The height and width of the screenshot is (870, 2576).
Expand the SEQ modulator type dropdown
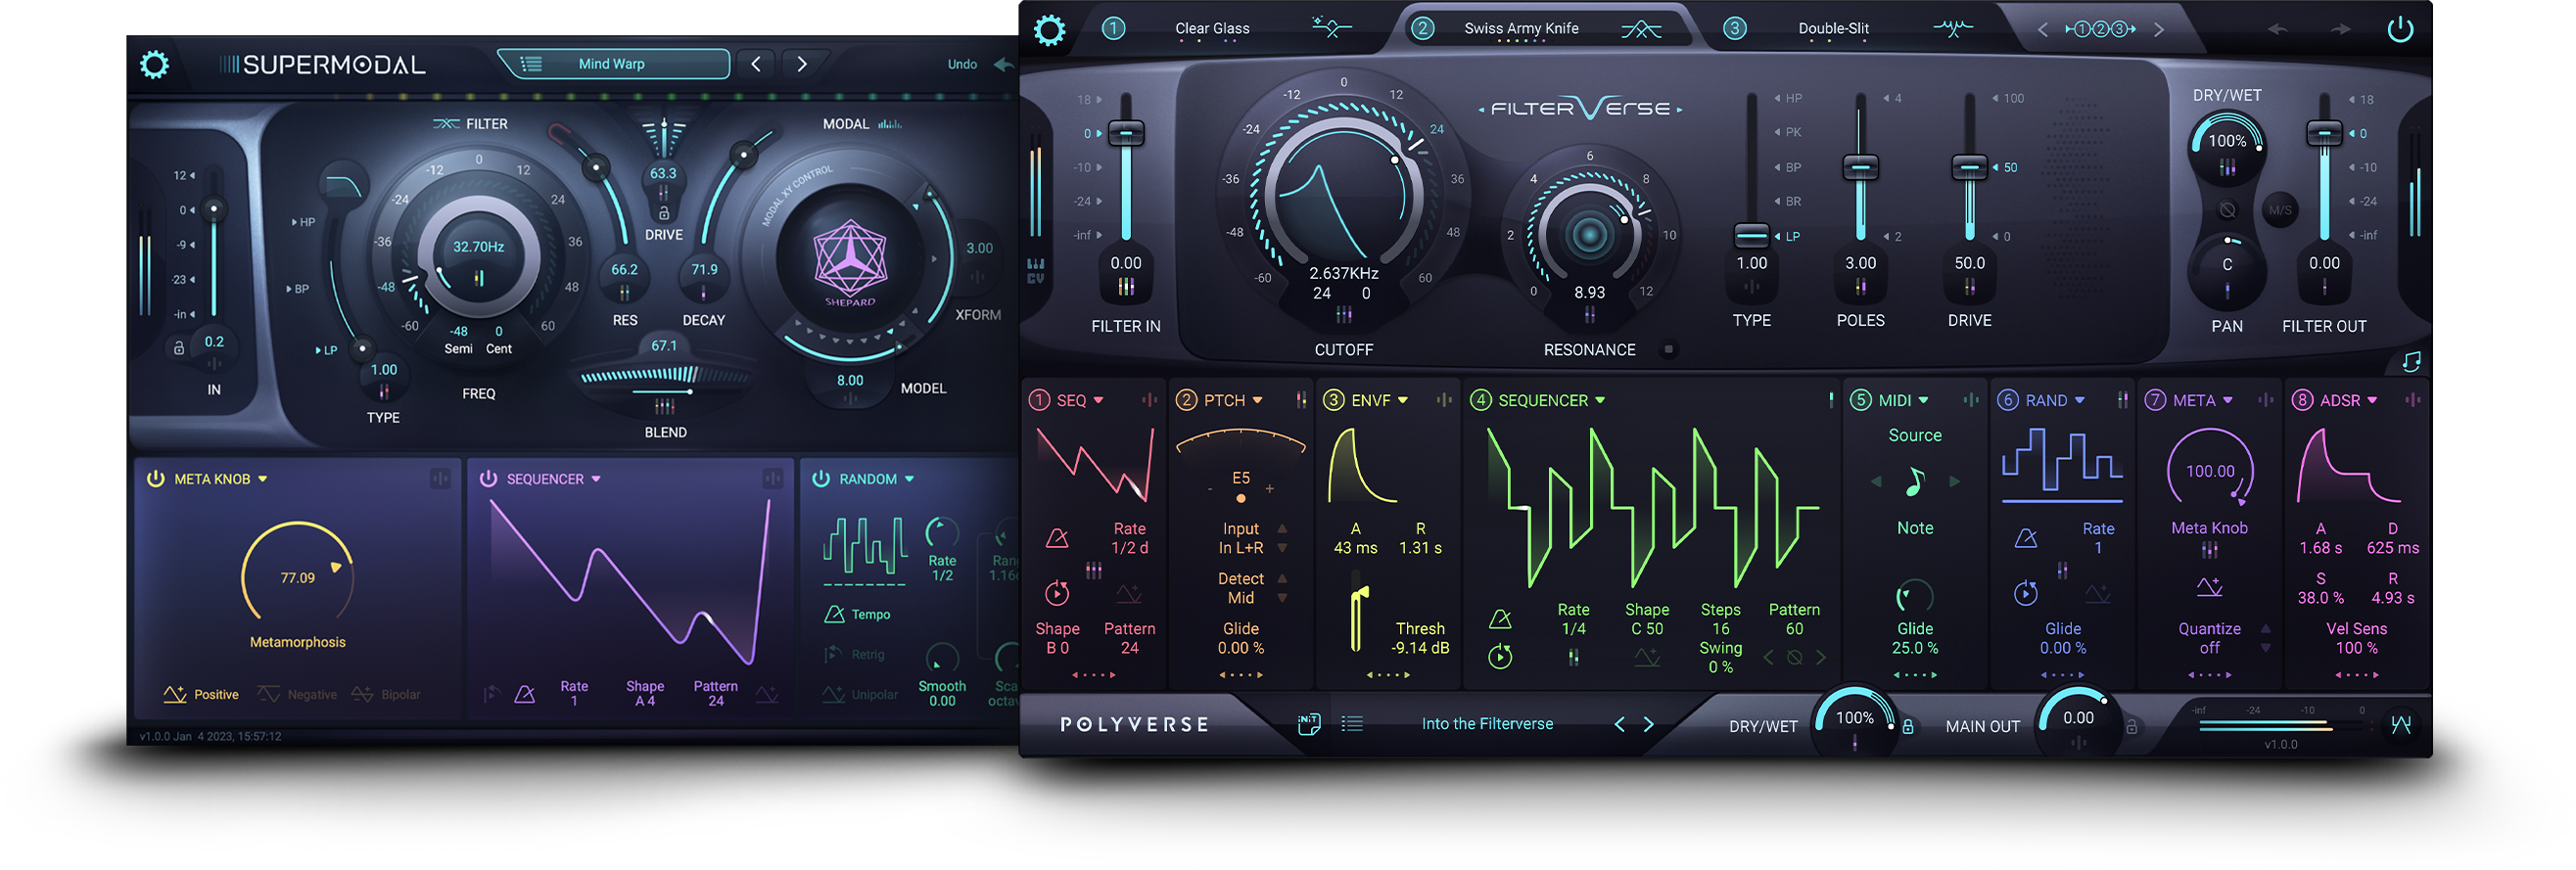[x=1098, y=401]
